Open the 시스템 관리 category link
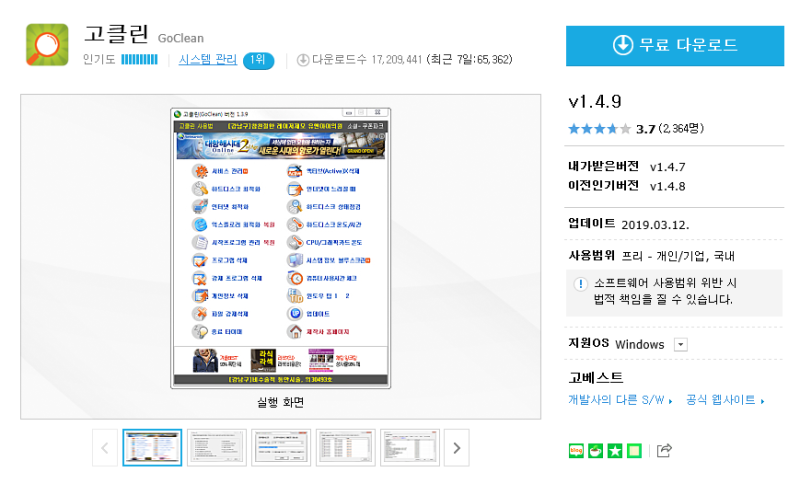Image resolution: width=800 pixels, height=495 pixels. [x=208, y=60]
